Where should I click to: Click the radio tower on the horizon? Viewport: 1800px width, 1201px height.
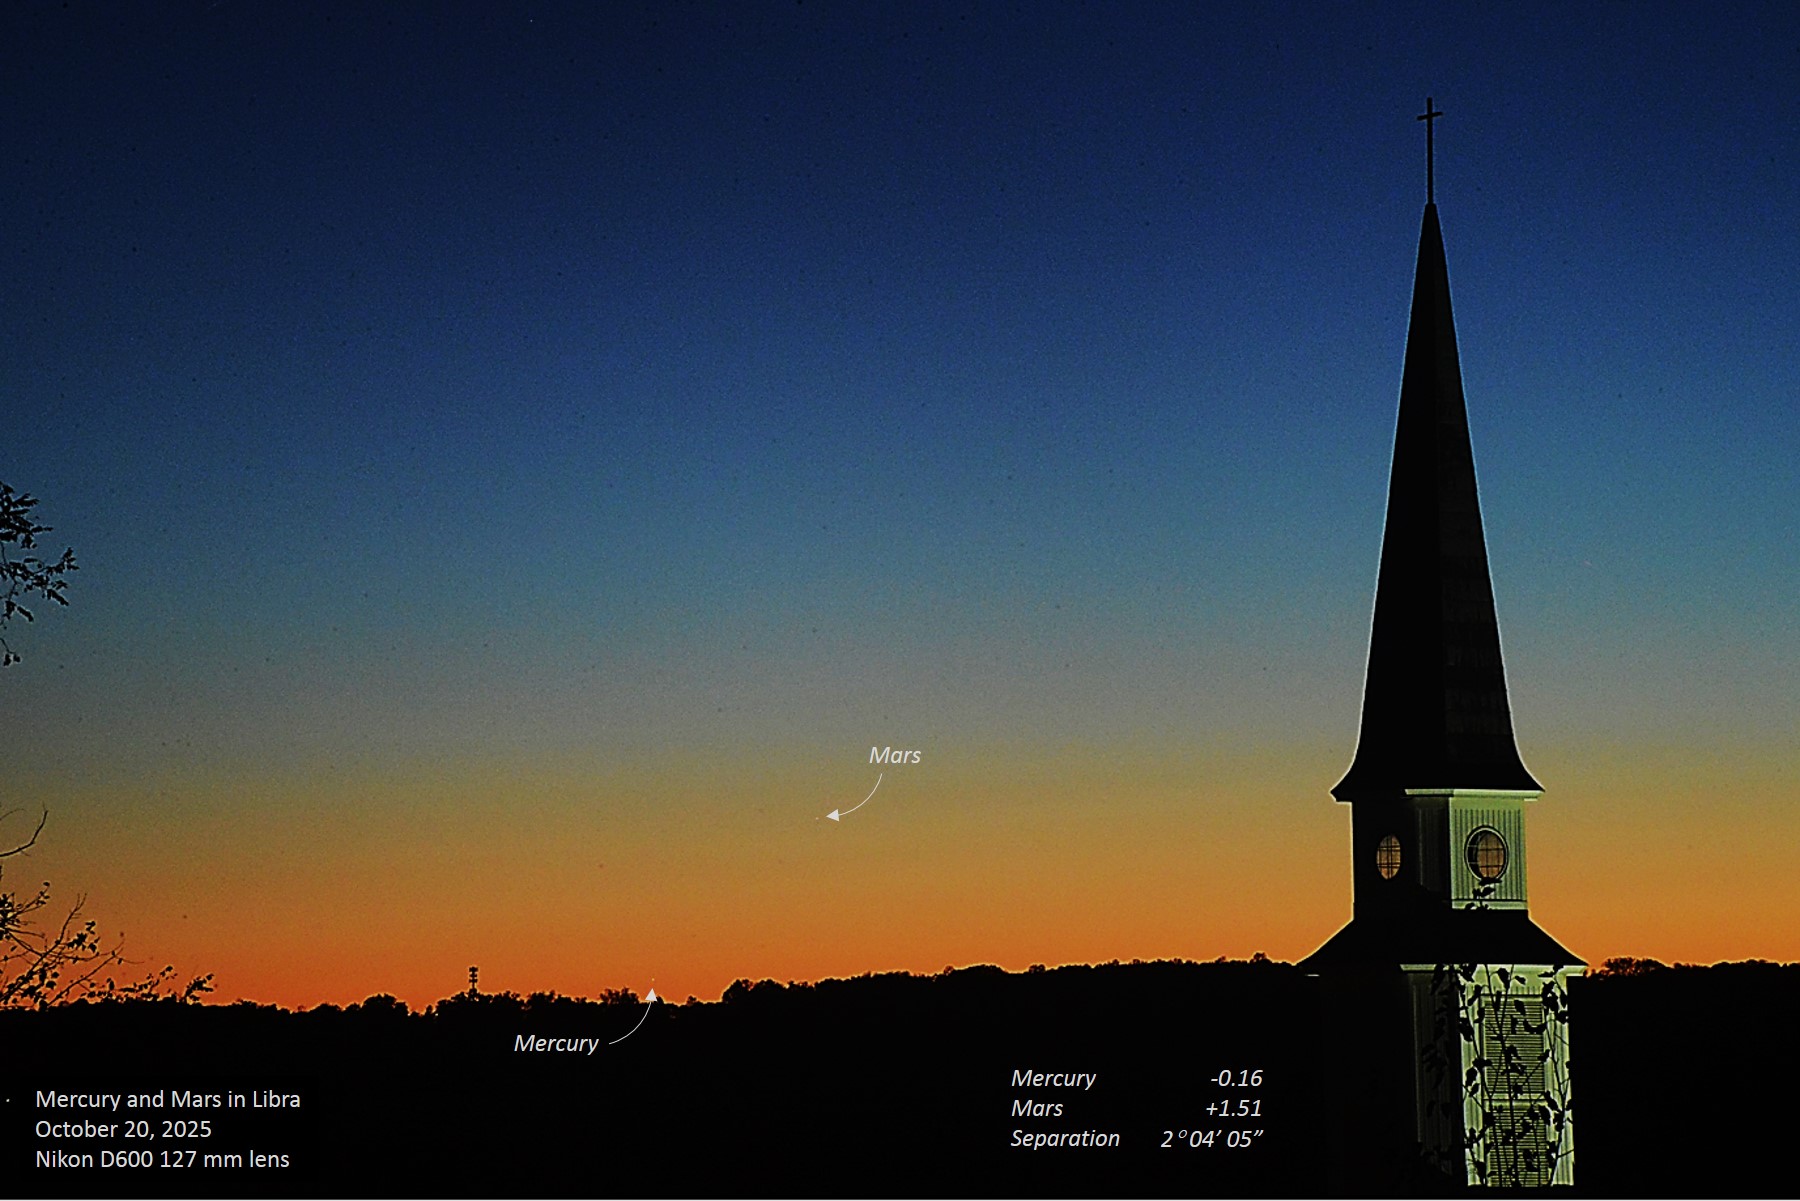coord(473,979)
